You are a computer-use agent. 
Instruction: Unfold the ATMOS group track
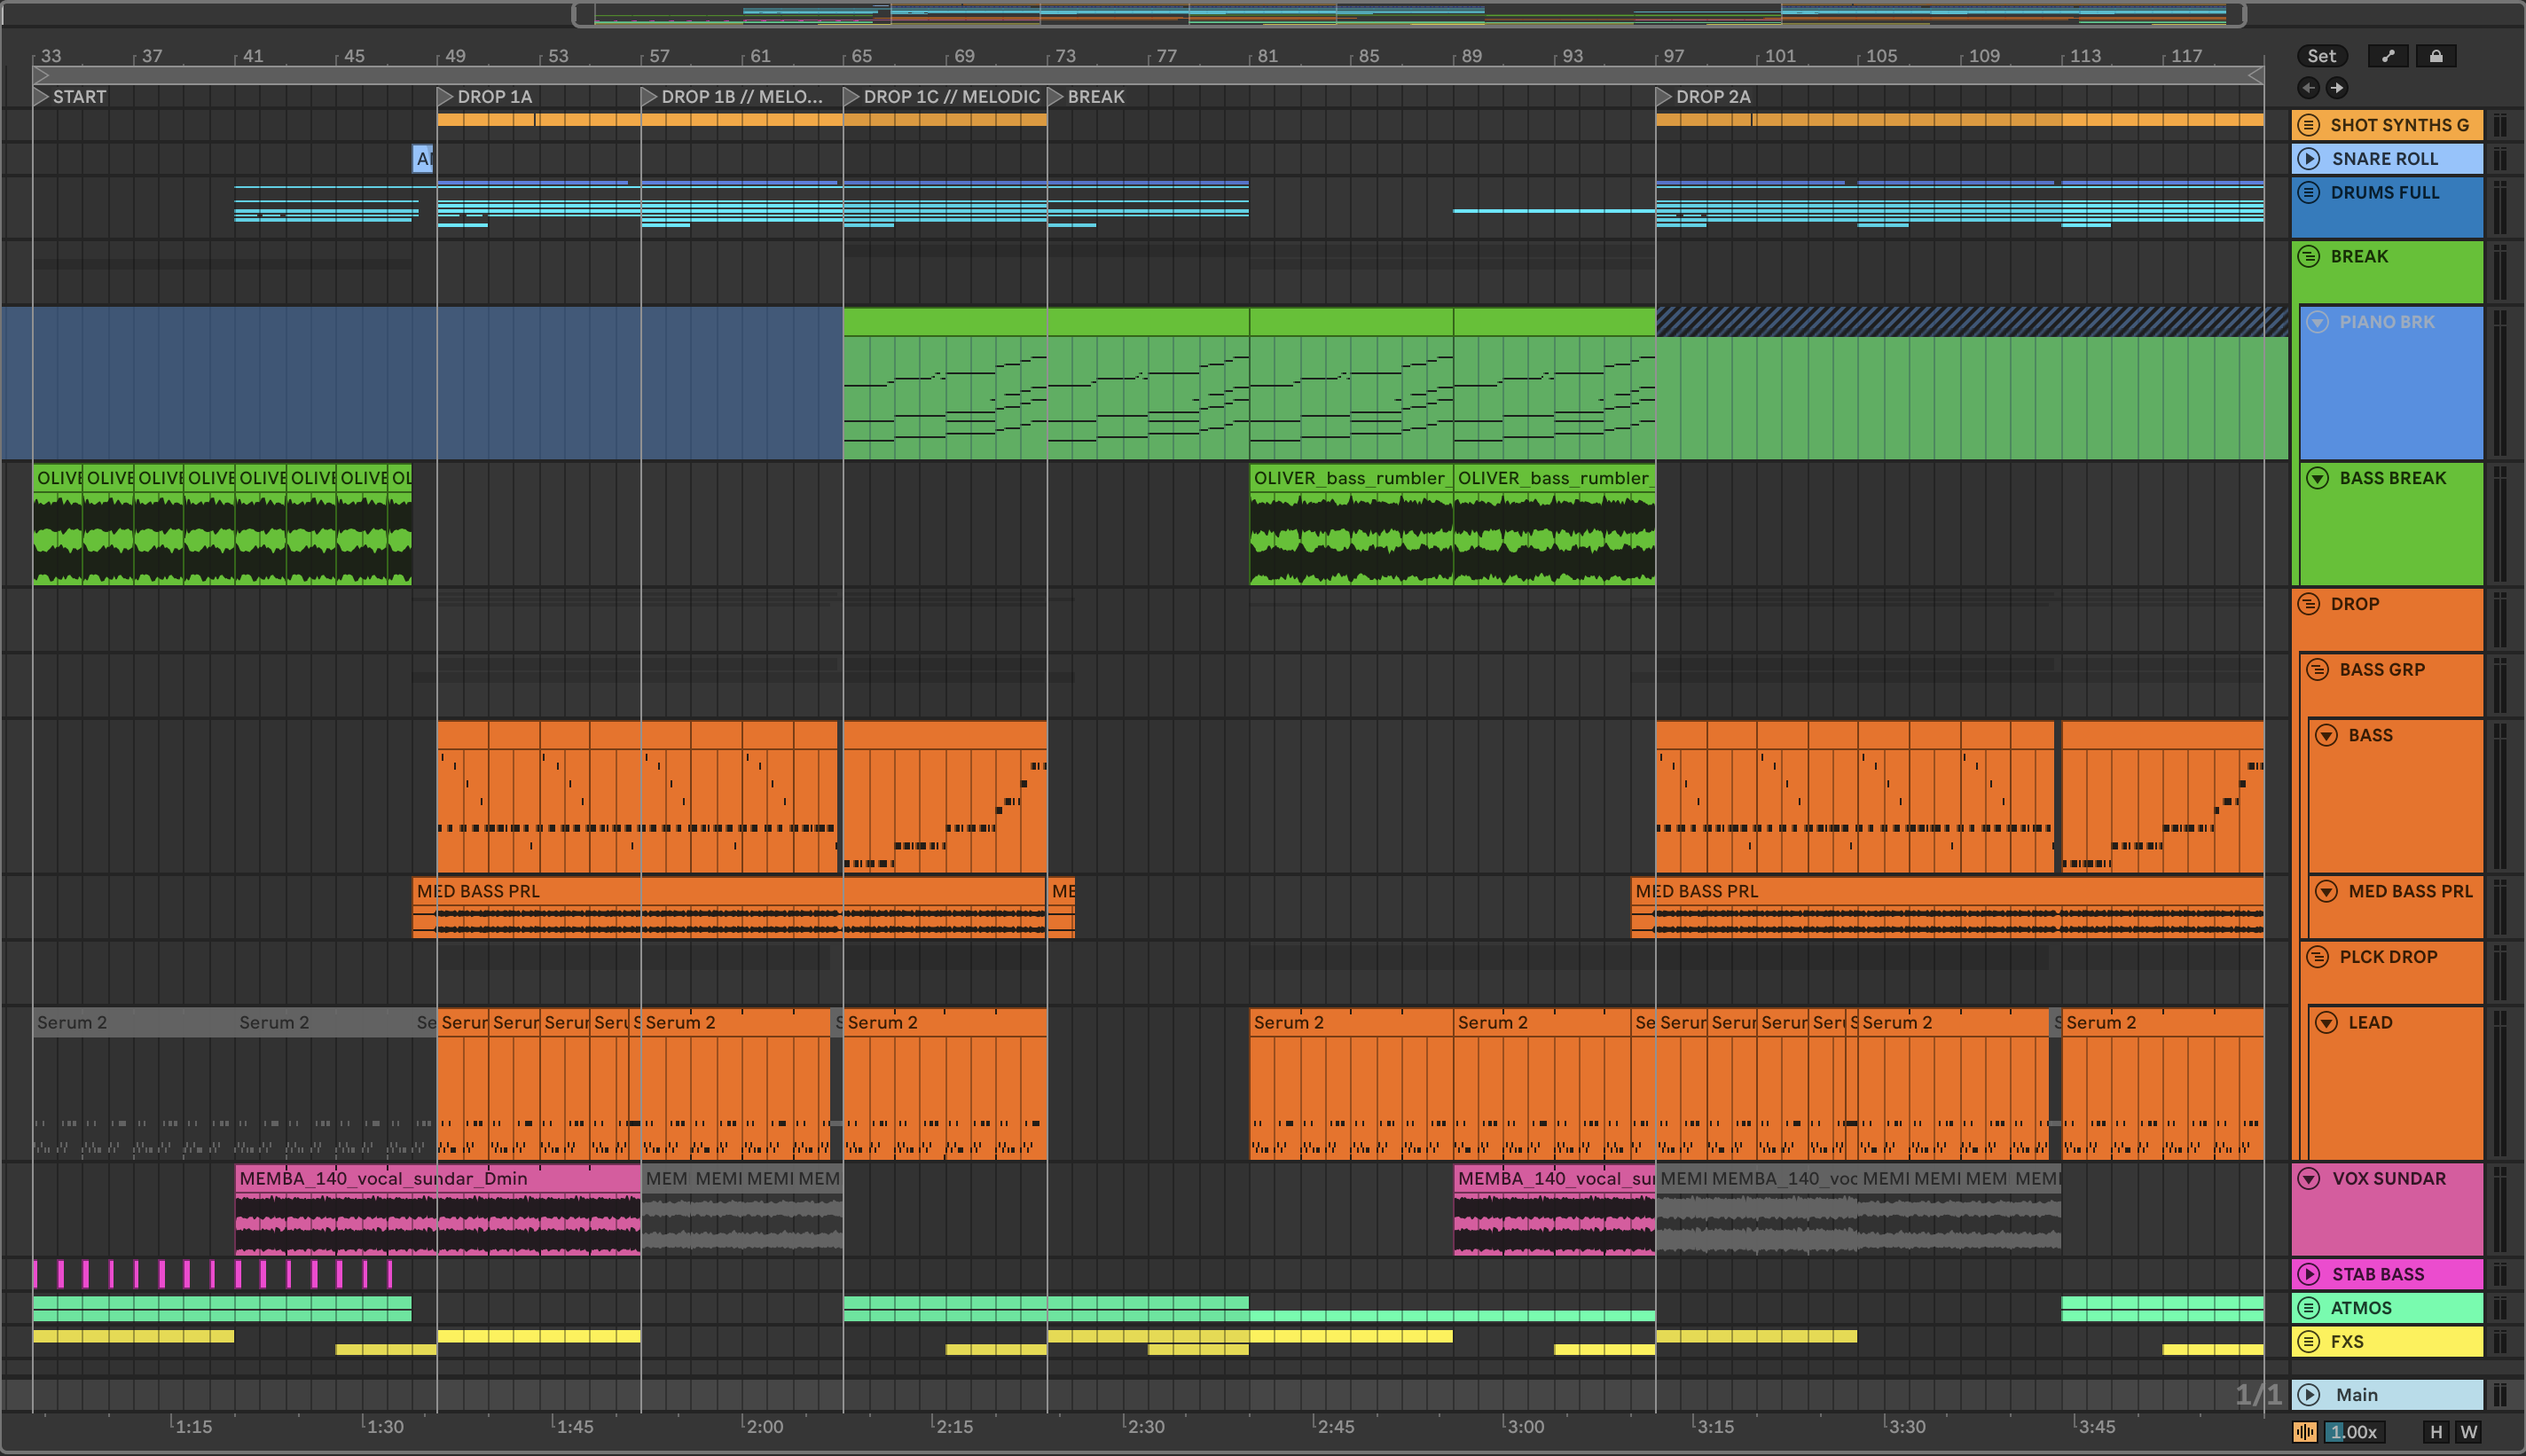click(2309, 1308)
